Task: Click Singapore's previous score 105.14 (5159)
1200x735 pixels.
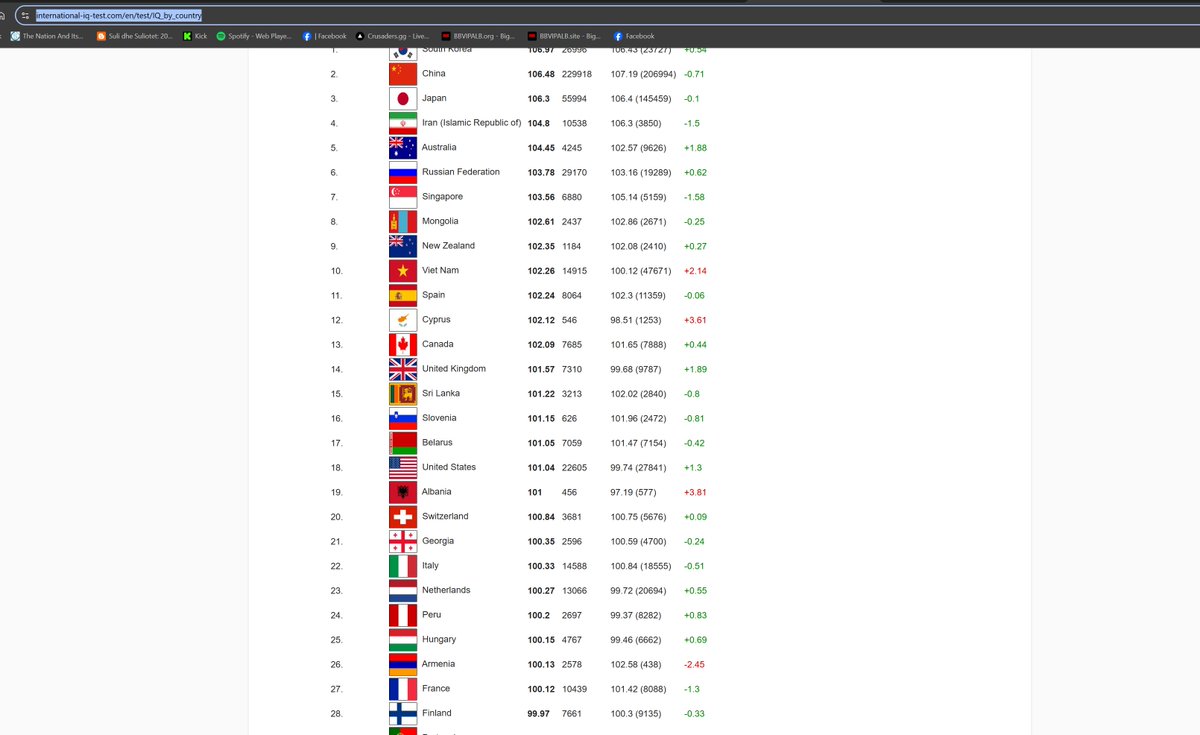Action: point(638,197)
